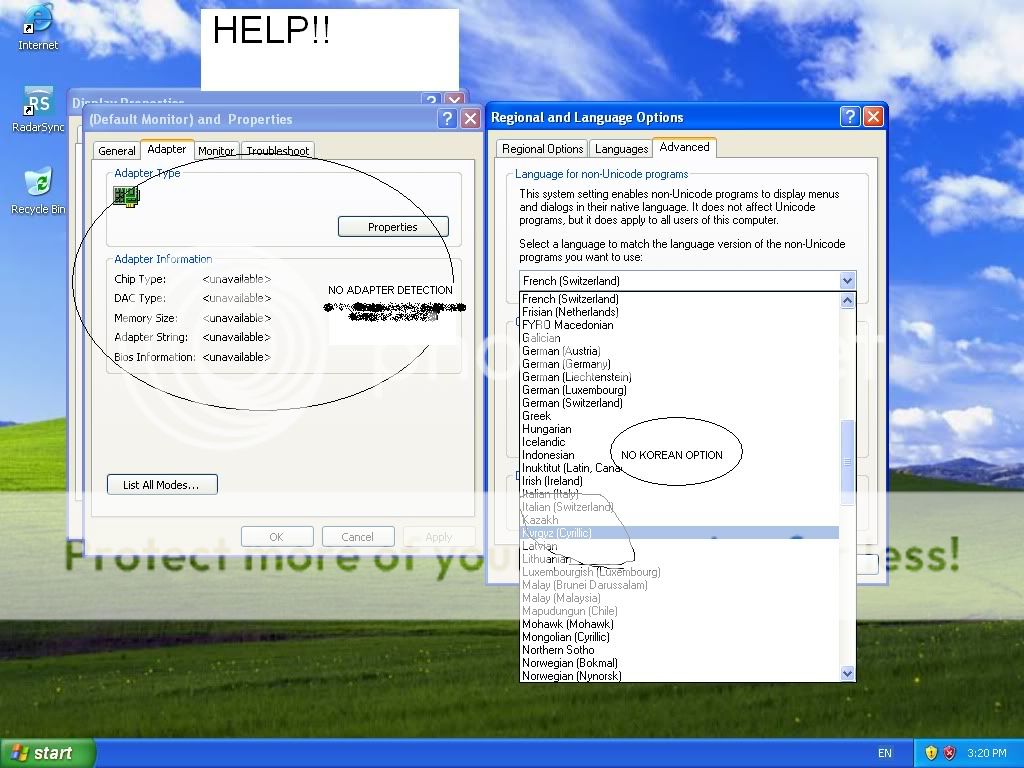Open the Recycle Bin icon

coord(38,183)
